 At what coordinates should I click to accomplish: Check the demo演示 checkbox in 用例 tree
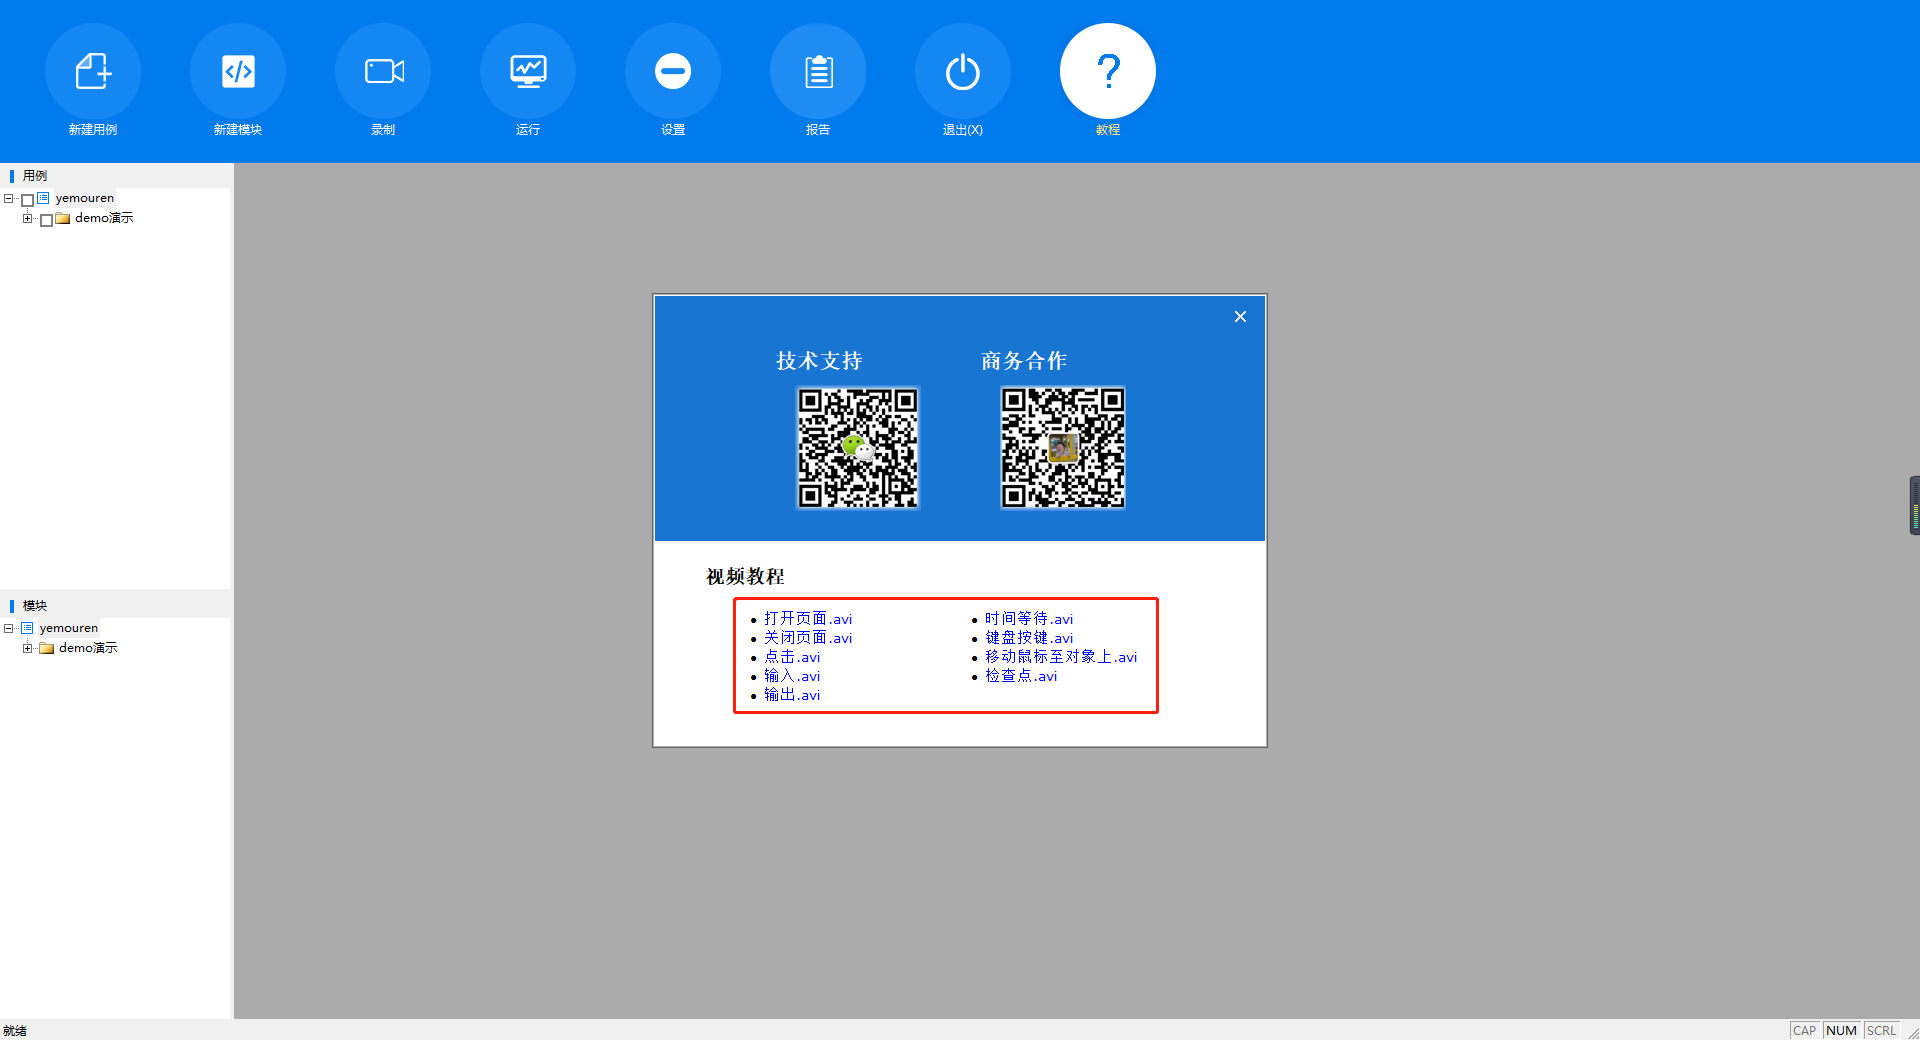pyautogui.click(x=46, y=220)
